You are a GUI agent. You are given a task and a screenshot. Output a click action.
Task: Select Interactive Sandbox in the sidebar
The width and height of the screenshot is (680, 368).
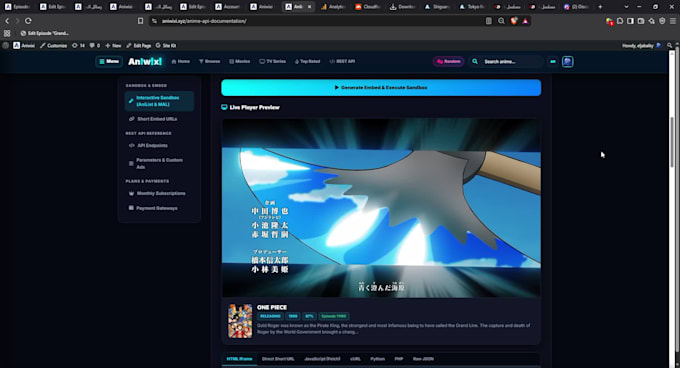click(159, 101)
